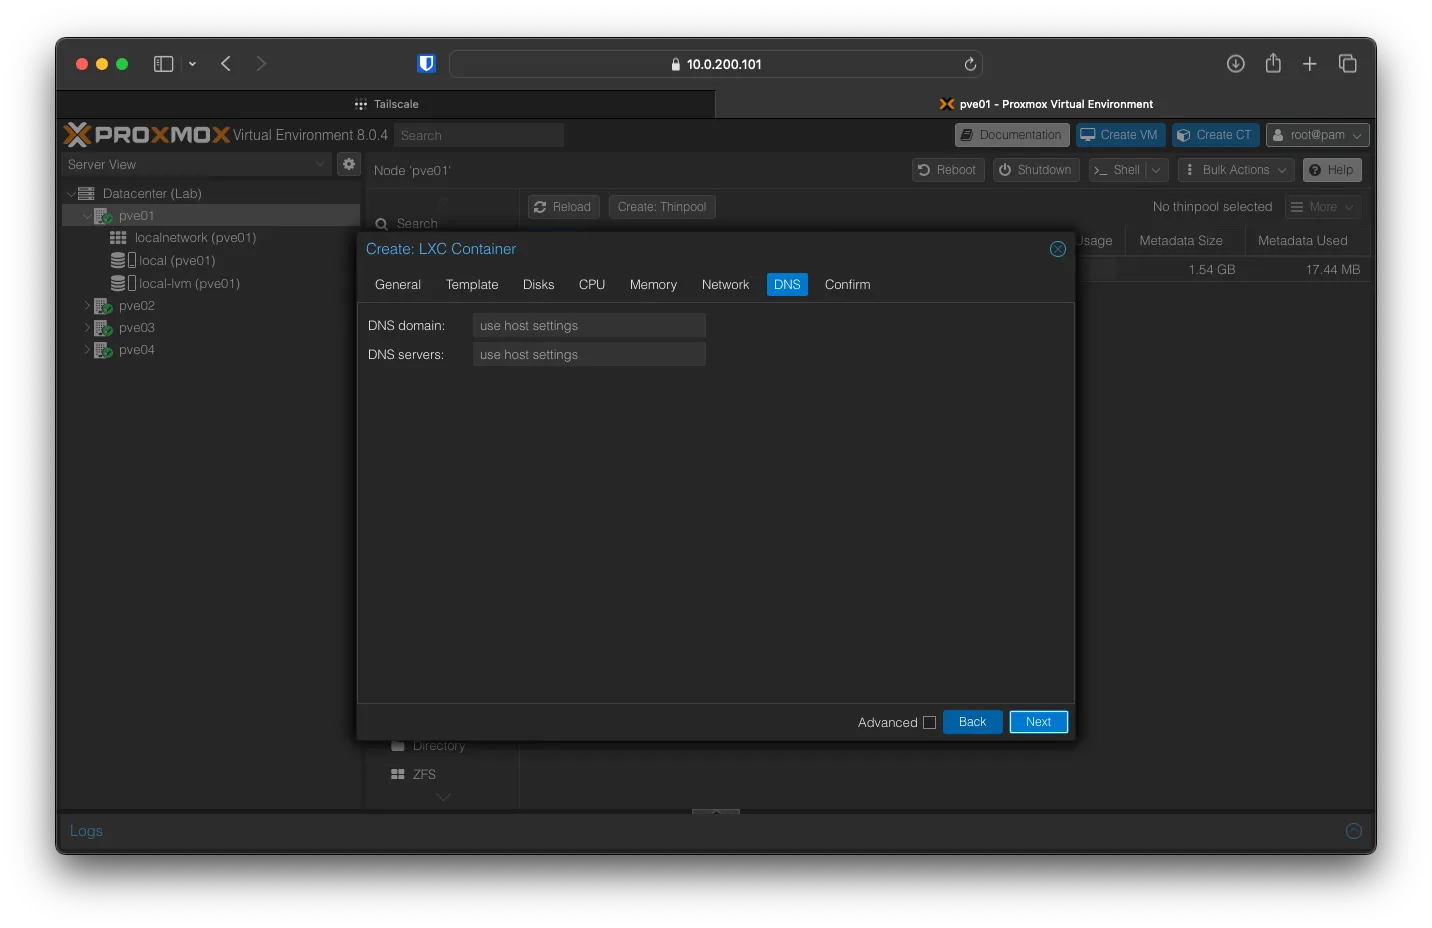Expand the pve04 tree node

(87, 350)
